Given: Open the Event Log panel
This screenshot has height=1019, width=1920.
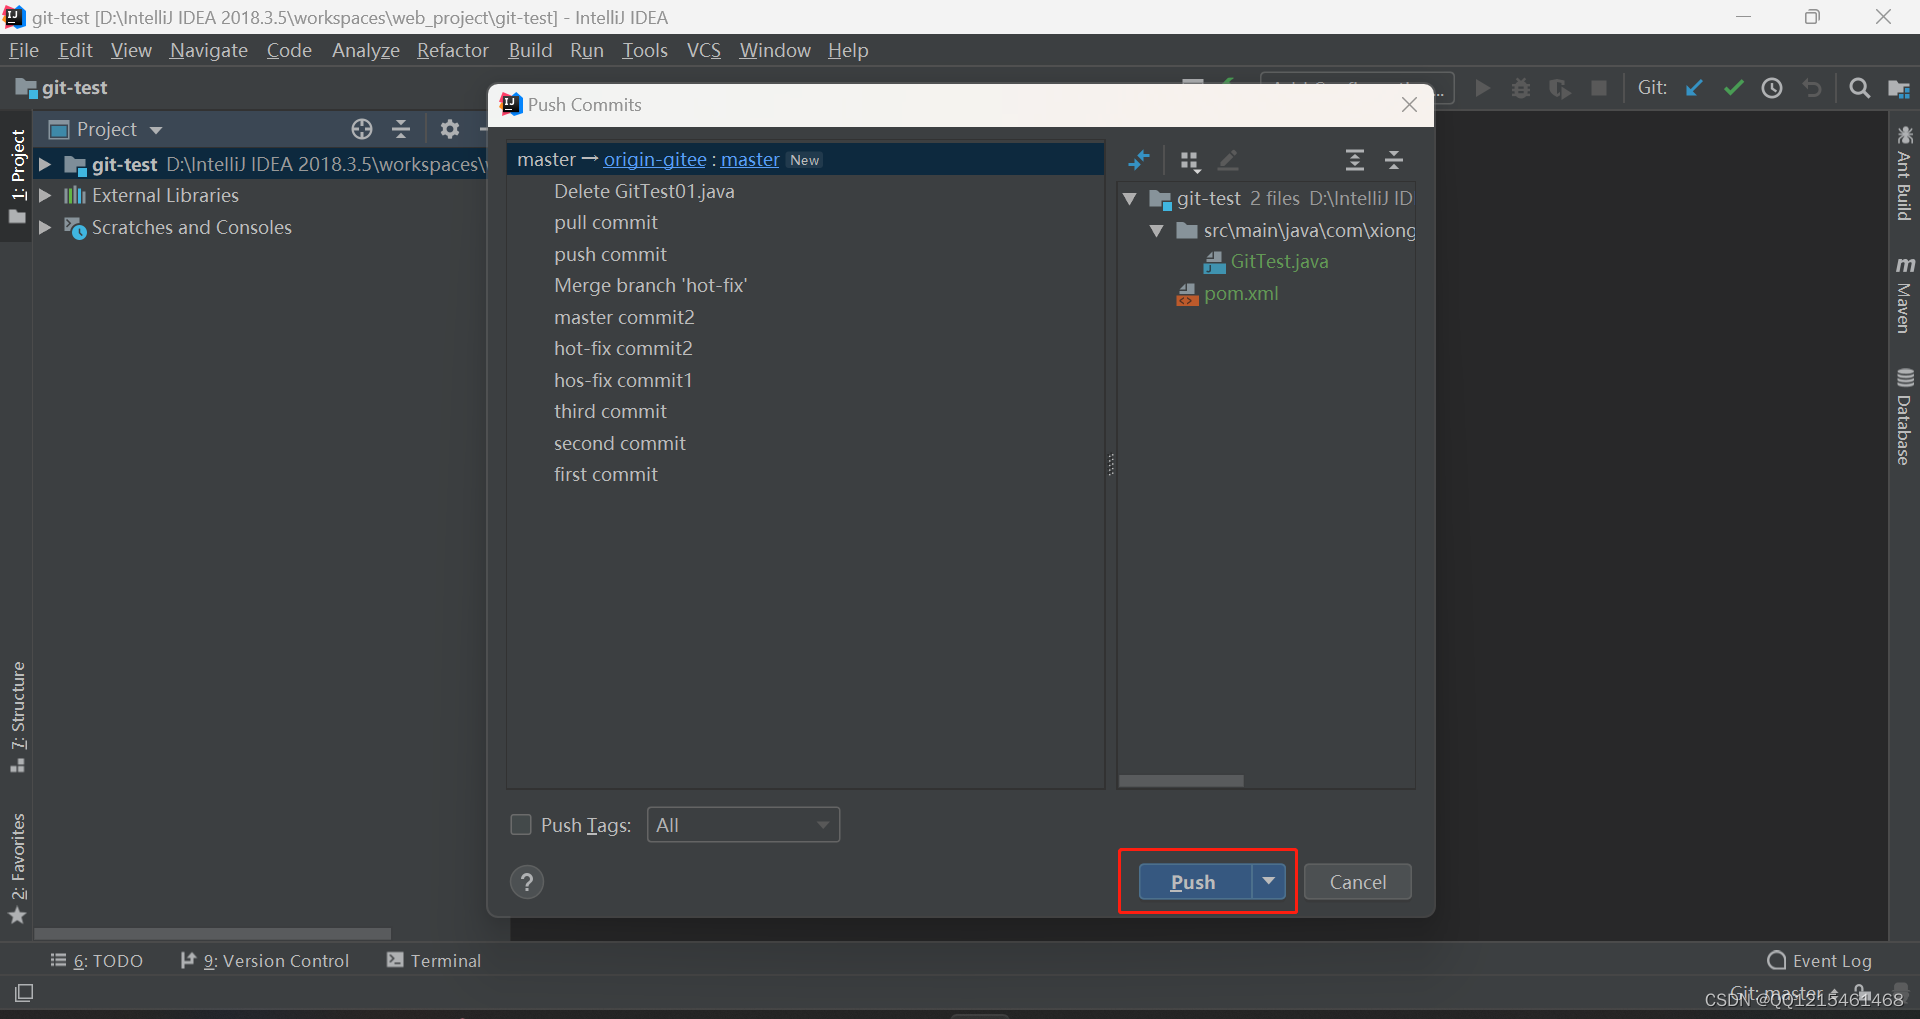Looking at the screenshot, I should click(x=1819, y=961).
